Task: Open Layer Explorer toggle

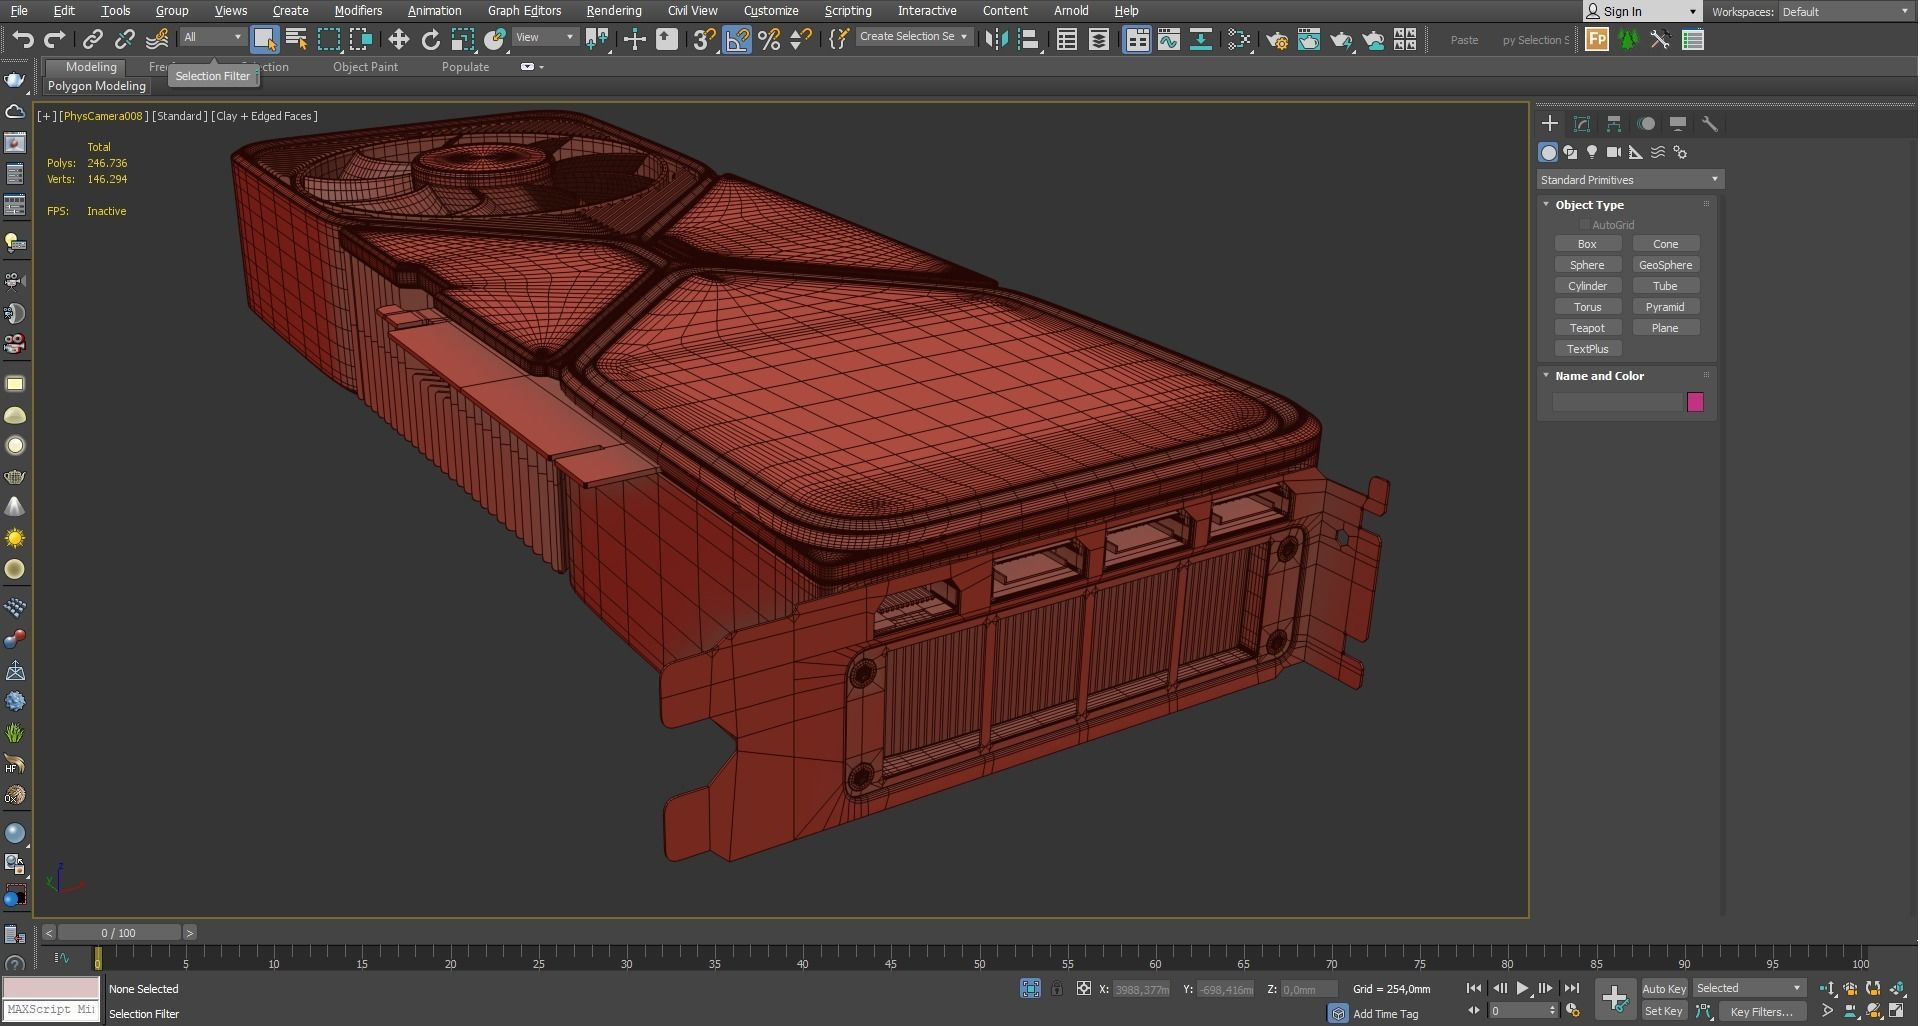Action: tap(1099, 39)
